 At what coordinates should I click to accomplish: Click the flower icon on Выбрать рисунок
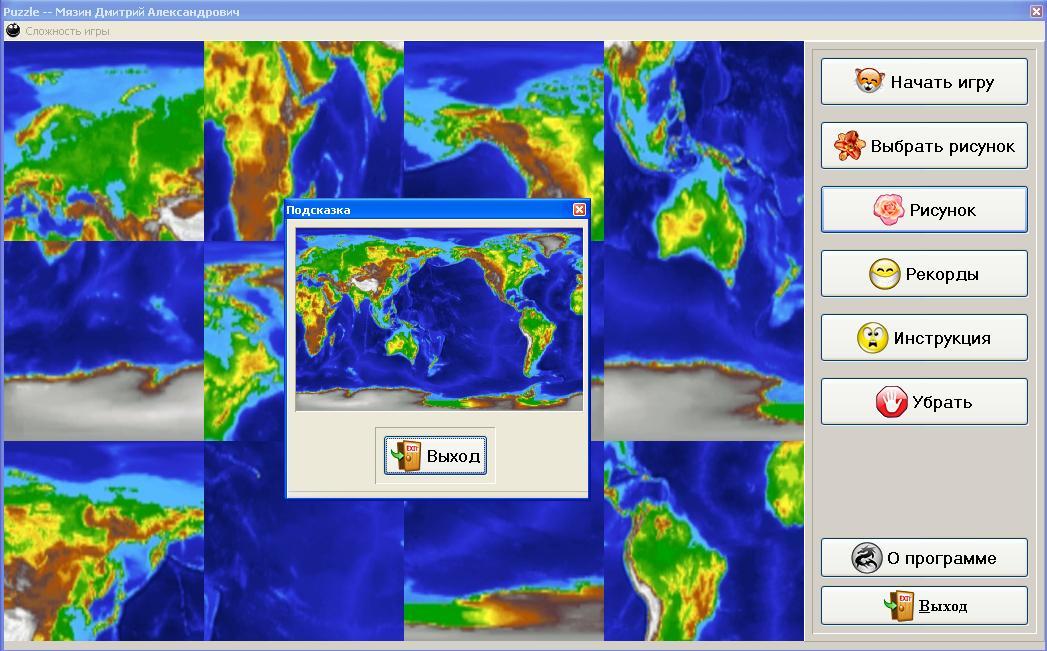pos(850,146)
